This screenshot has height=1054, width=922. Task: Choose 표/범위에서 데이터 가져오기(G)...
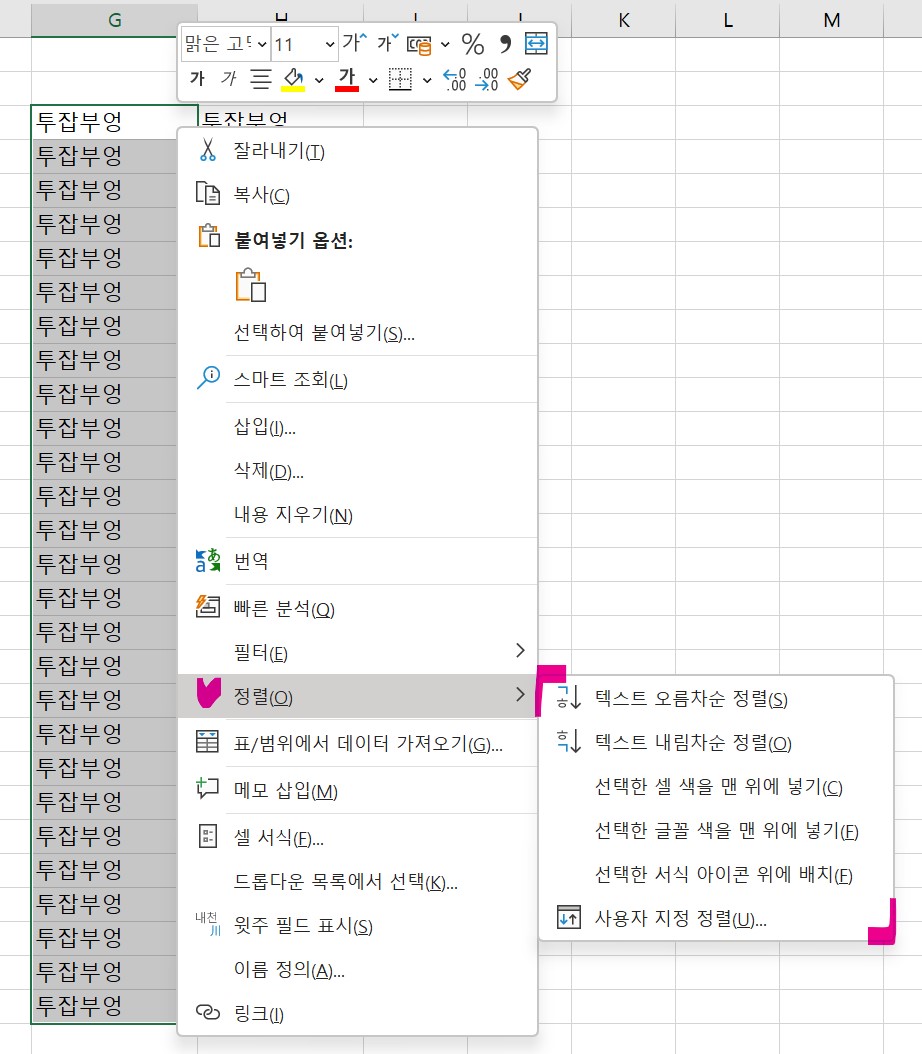coord(358,743)
